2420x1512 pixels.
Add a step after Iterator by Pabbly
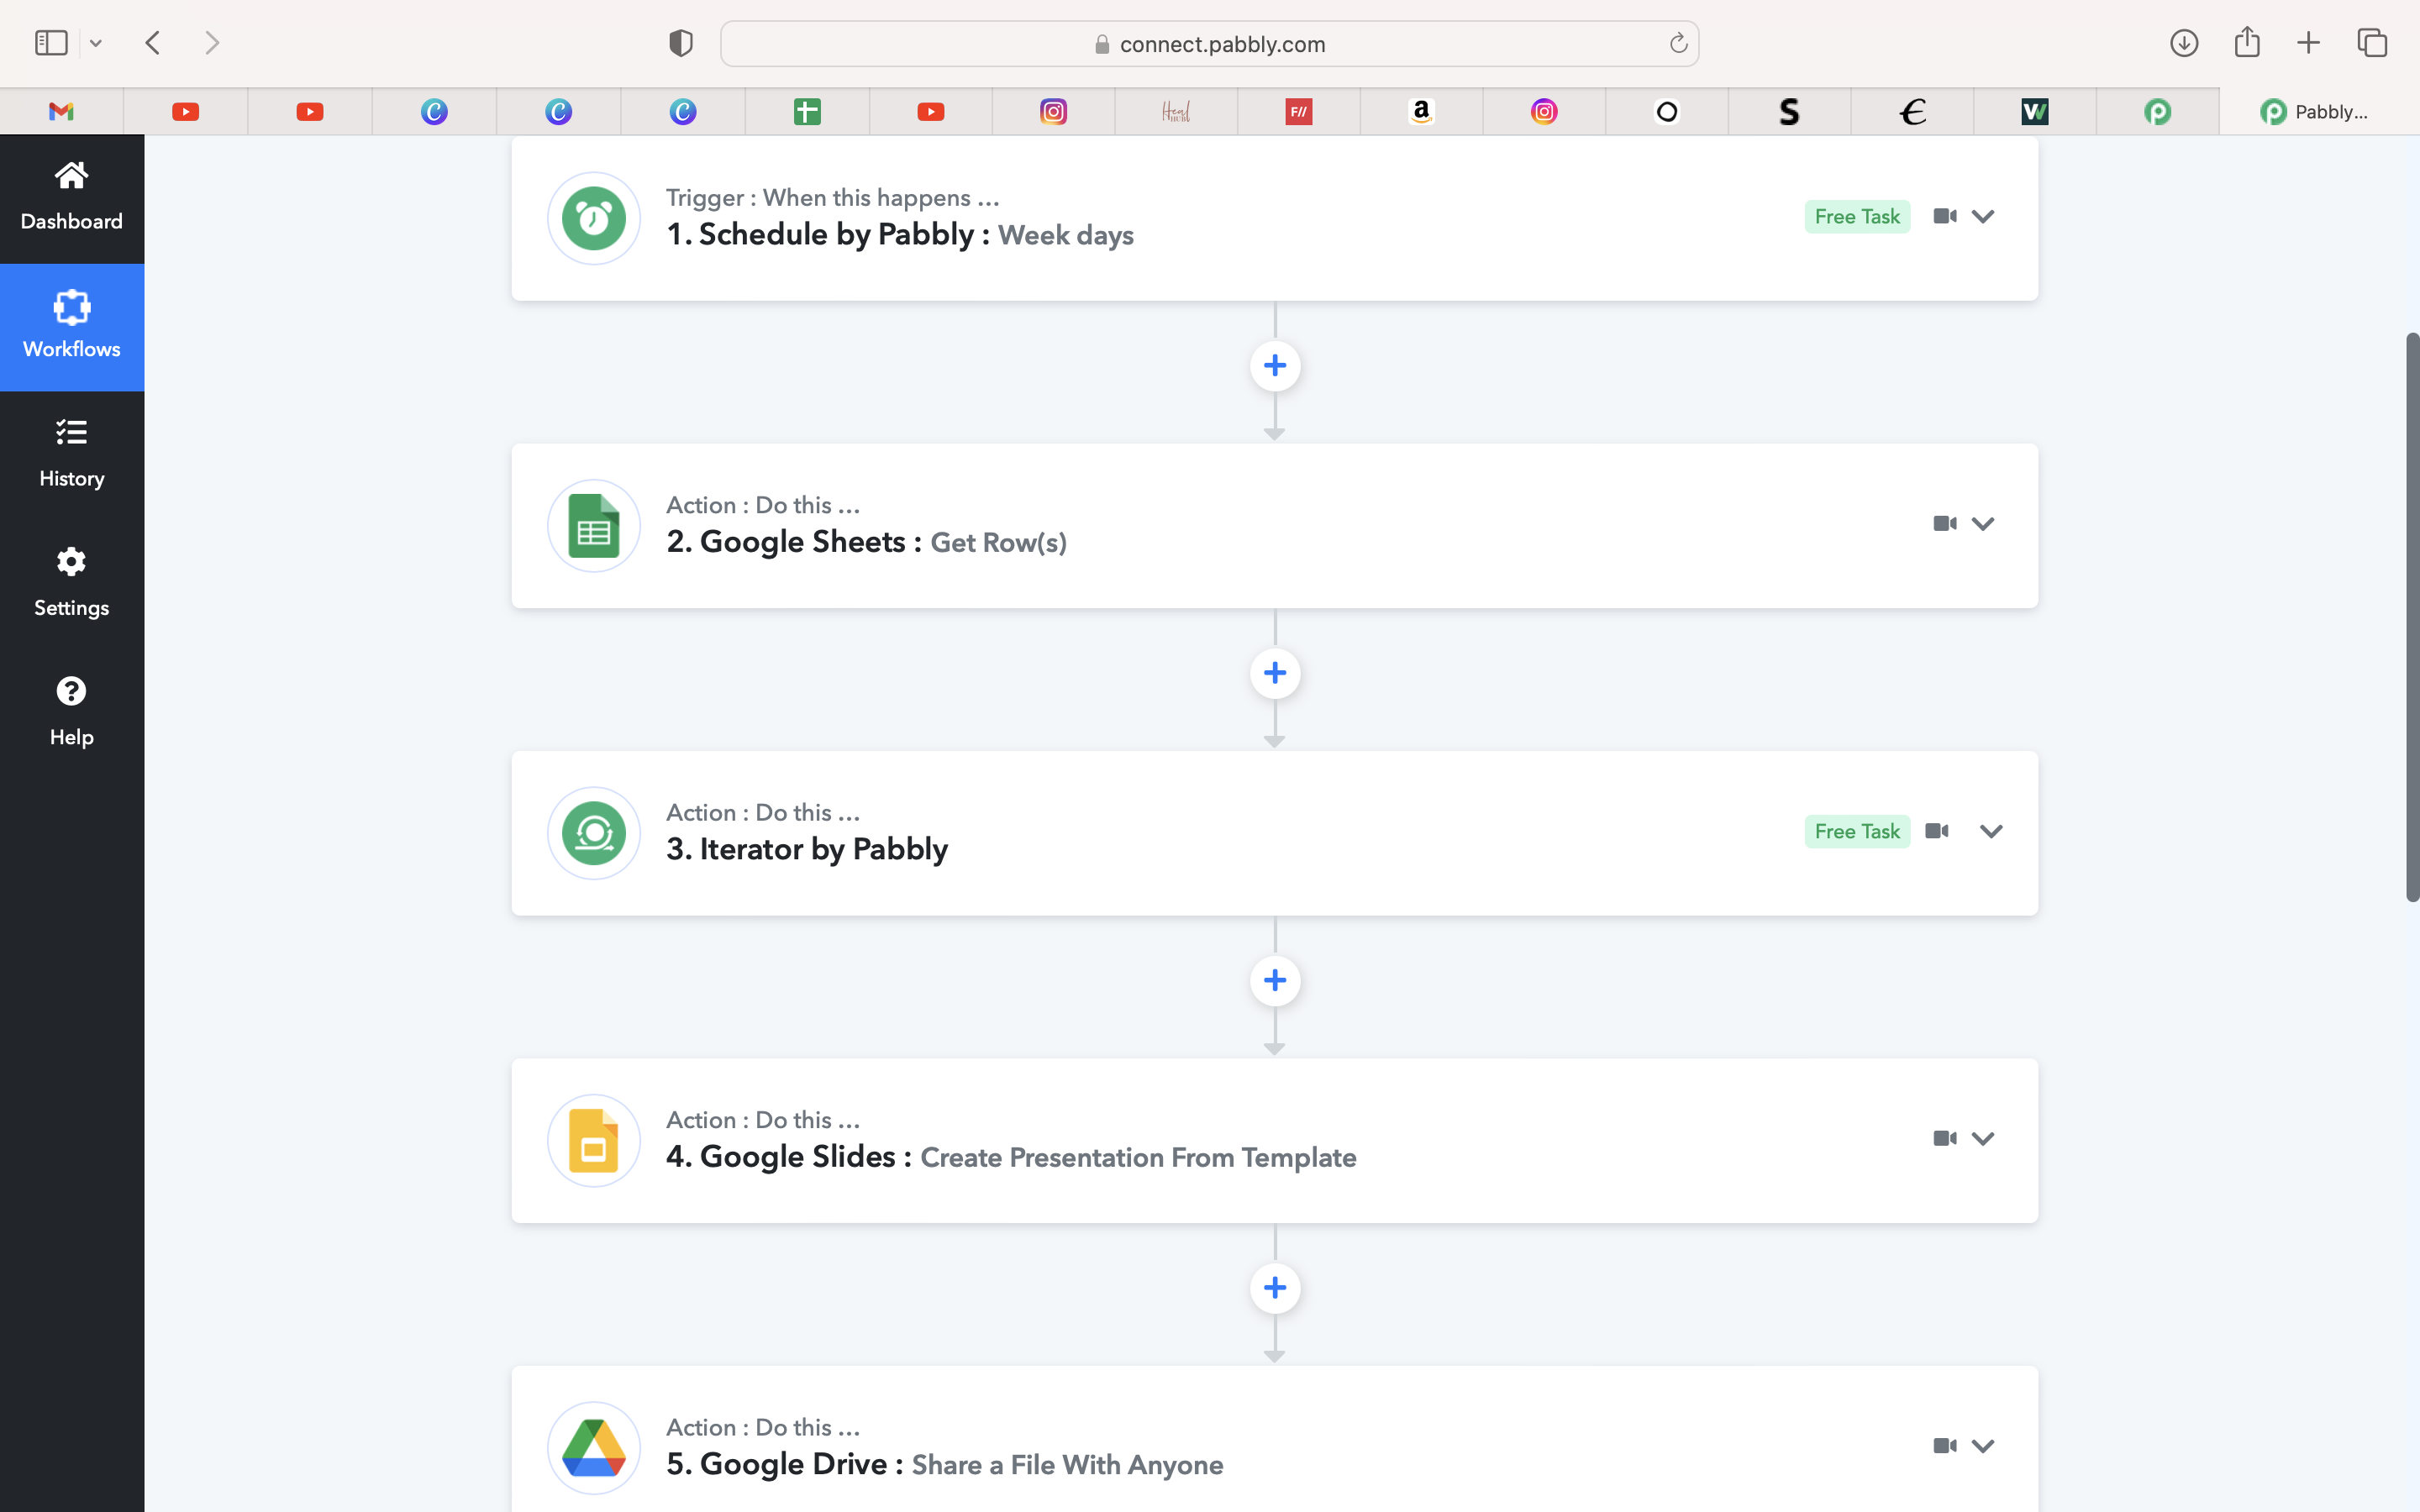[1275, 981]
